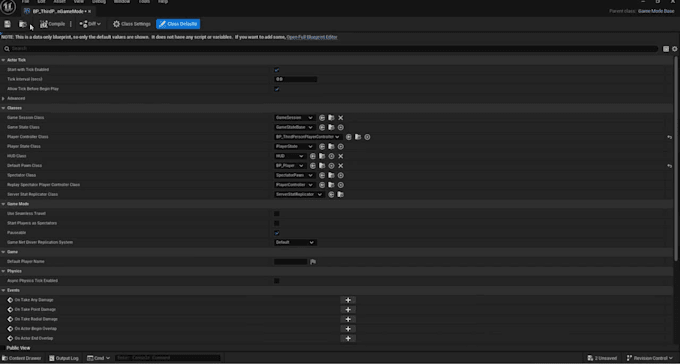Viewport: 680px width, 364px height.
Task: Click the flag icon next to Default Player Name
Action: [313, 262]
